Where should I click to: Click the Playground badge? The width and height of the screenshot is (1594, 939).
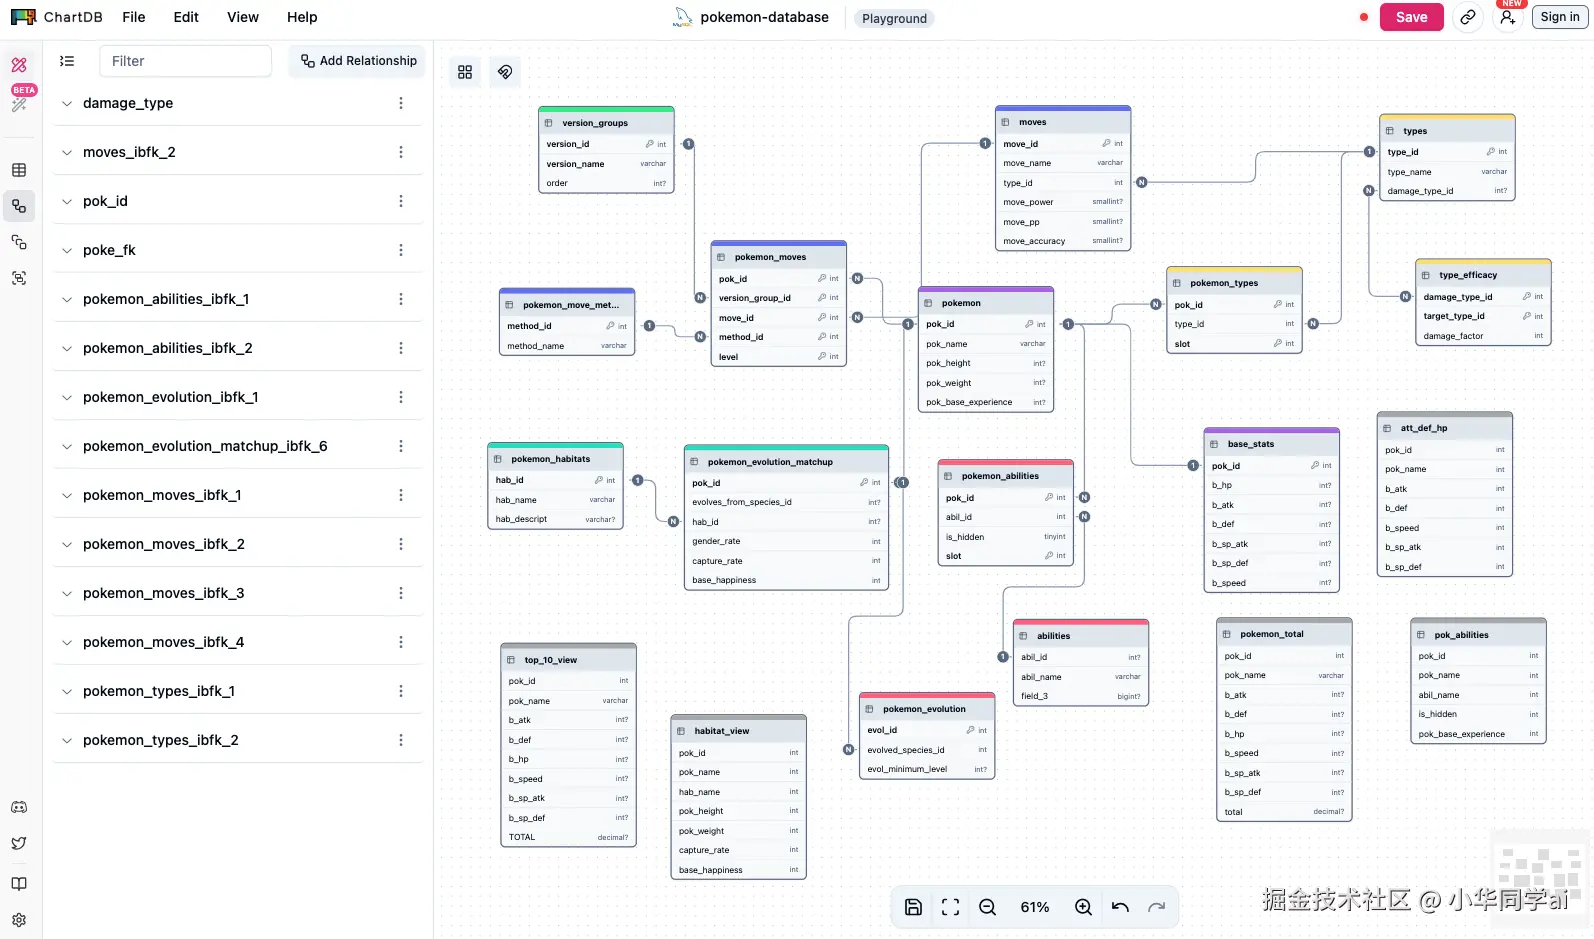(894, 18)
